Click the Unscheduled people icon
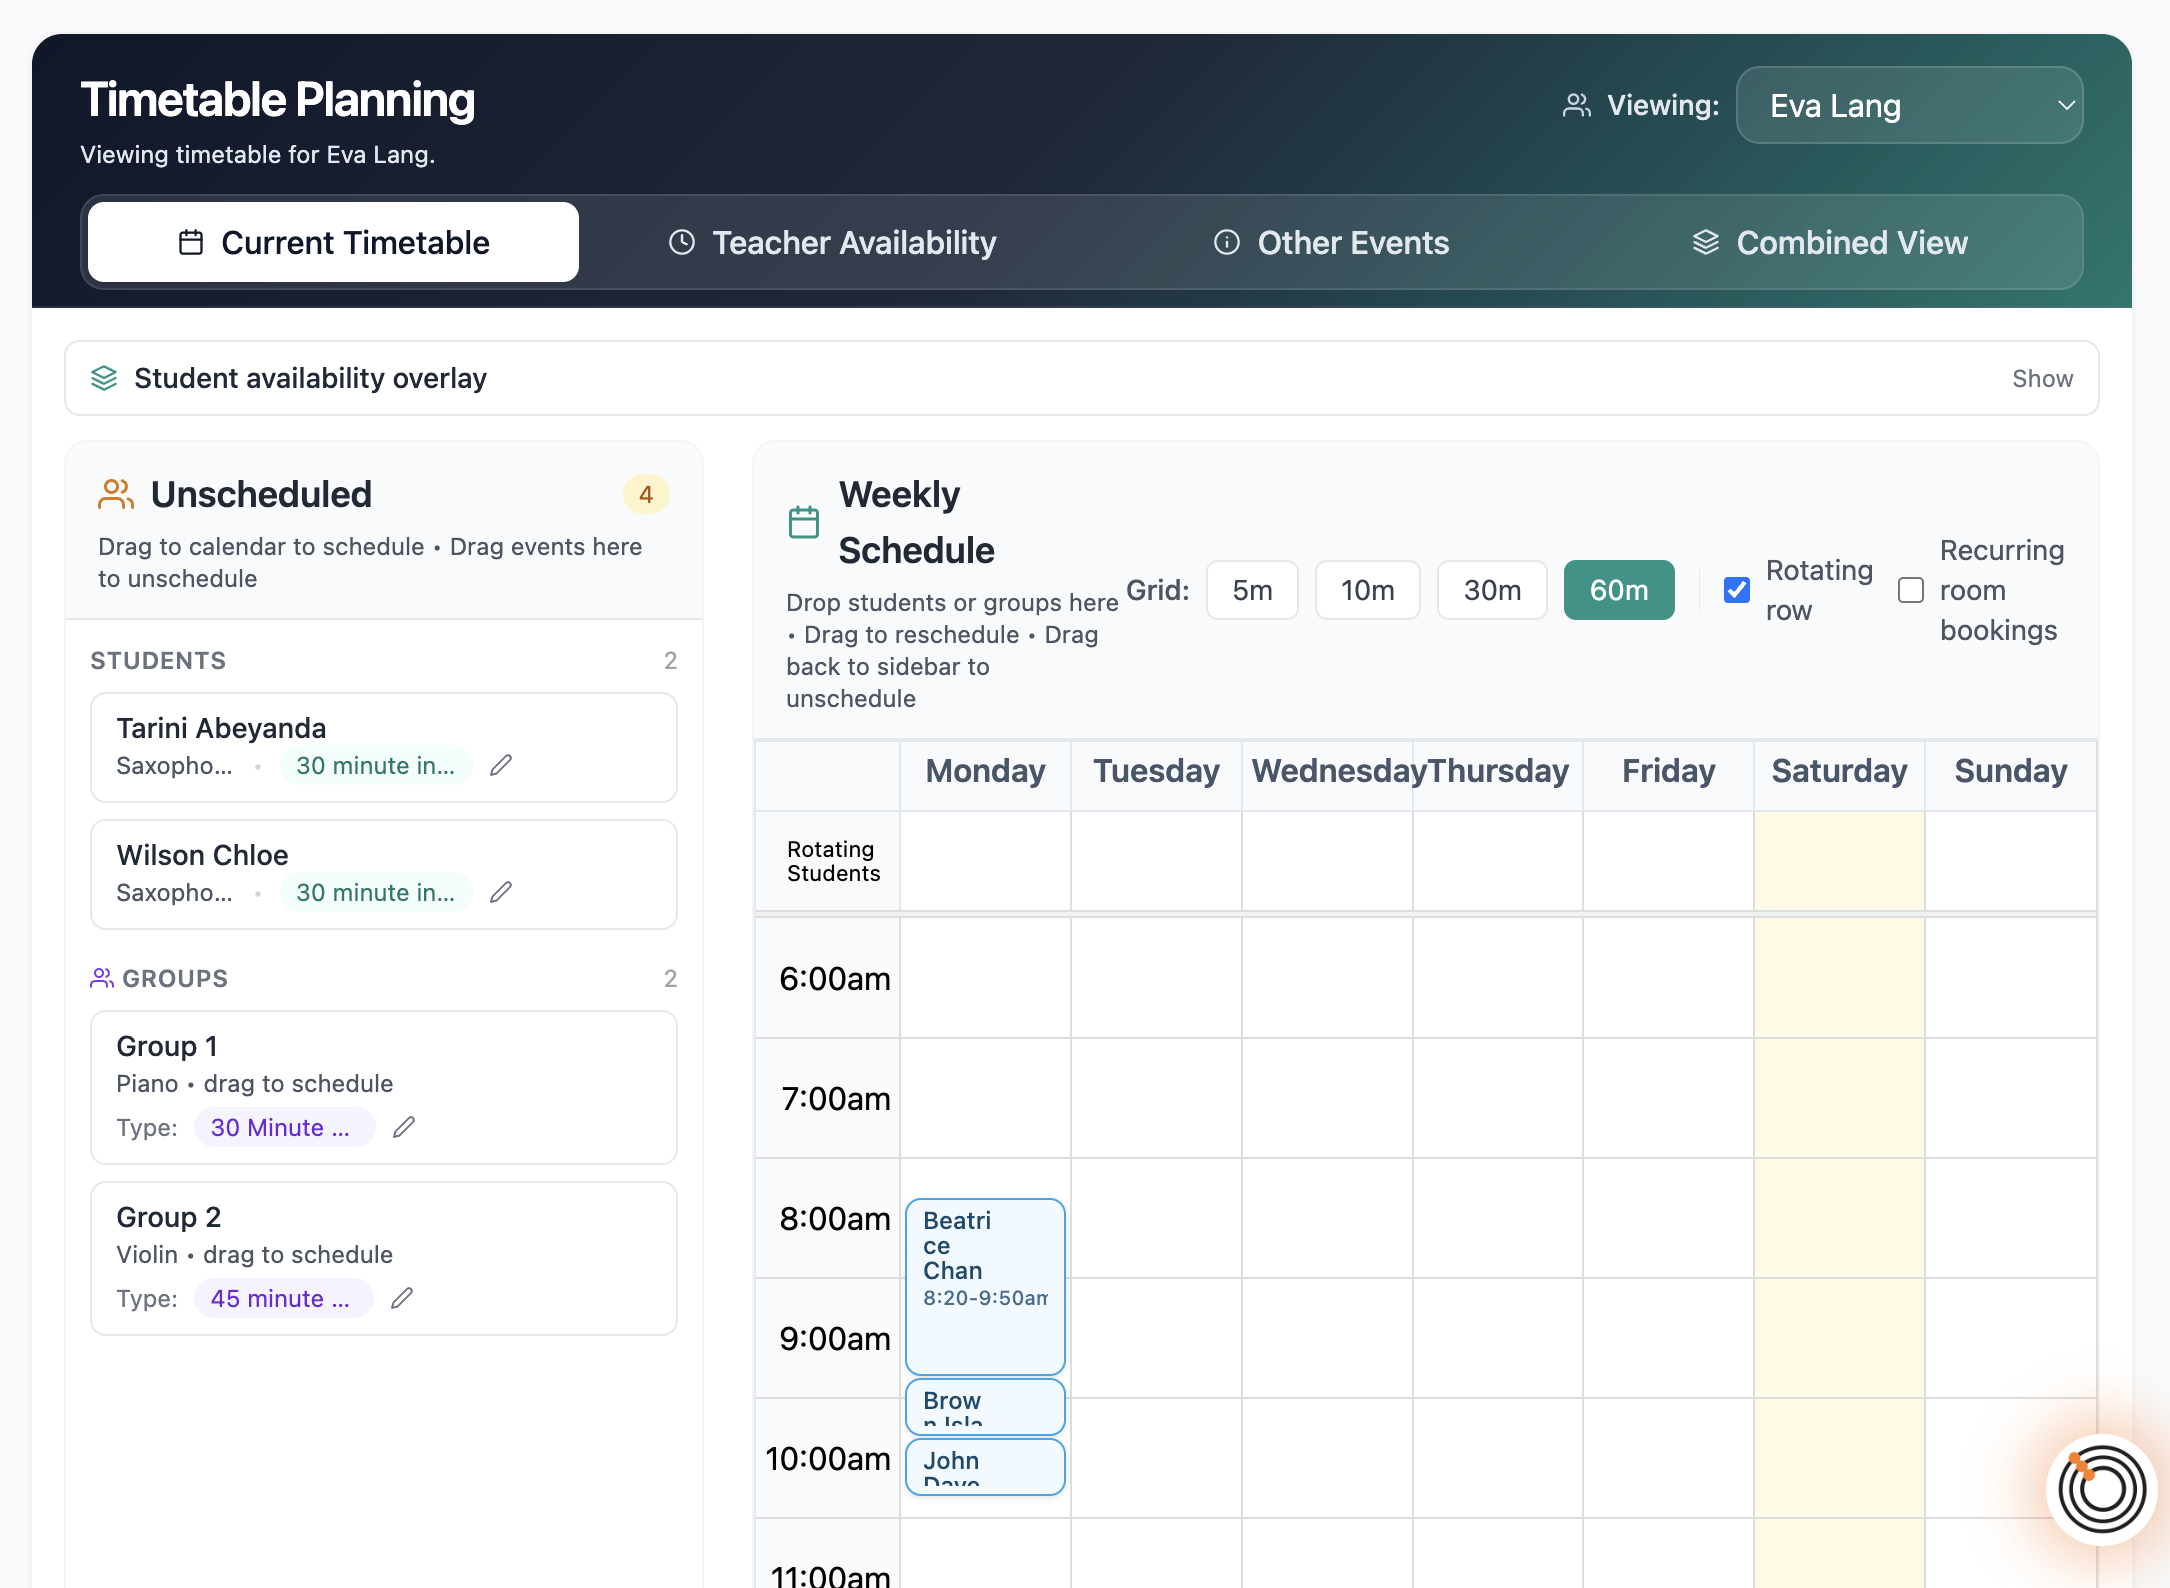2170x1588 pixels. click(x=116, y=494)
